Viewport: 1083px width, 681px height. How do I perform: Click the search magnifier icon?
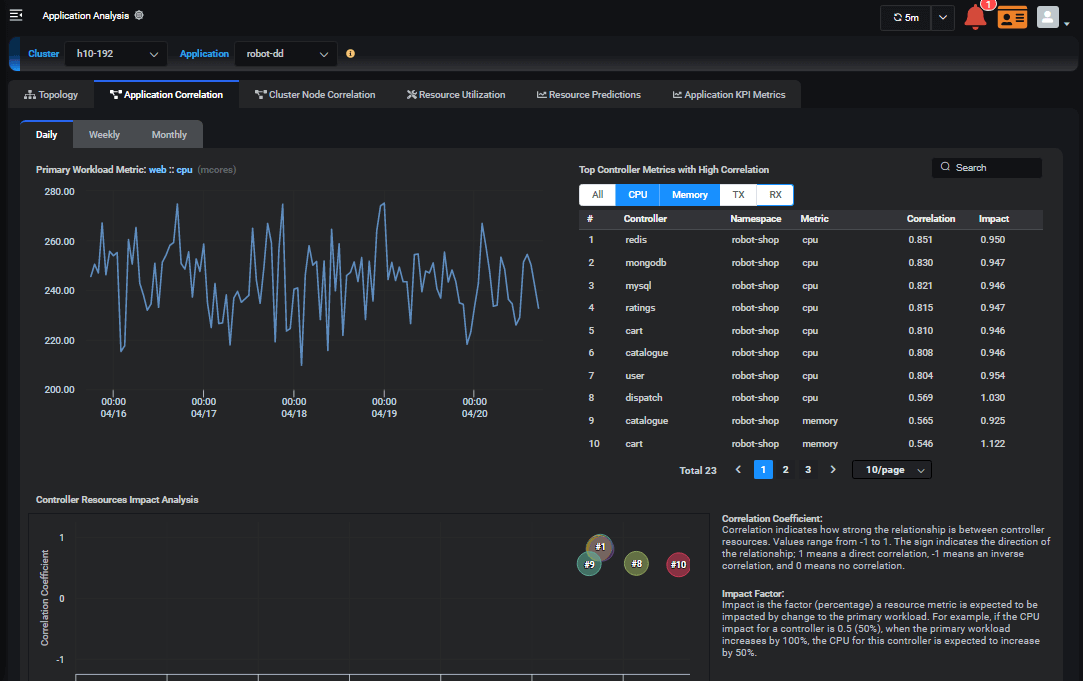tap(945, 167)
